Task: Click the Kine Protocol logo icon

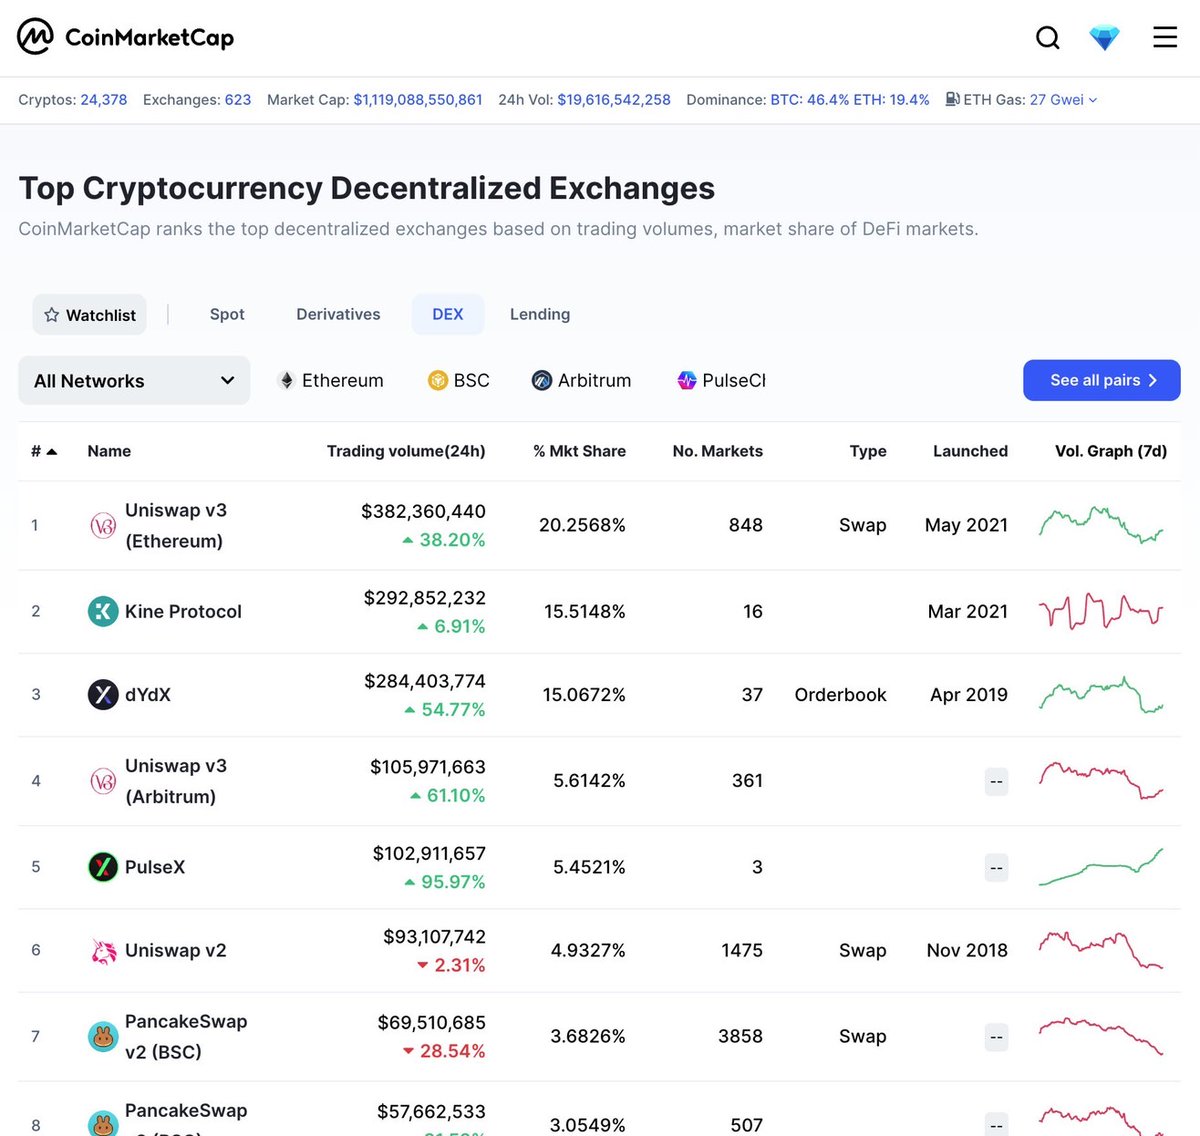Action: click(103, 611)
